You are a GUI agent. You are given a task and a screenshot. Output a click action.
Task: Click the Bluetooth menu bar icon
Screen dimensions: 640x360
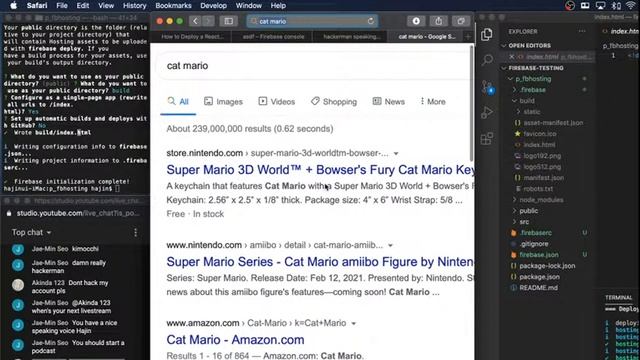click(616, 6)
